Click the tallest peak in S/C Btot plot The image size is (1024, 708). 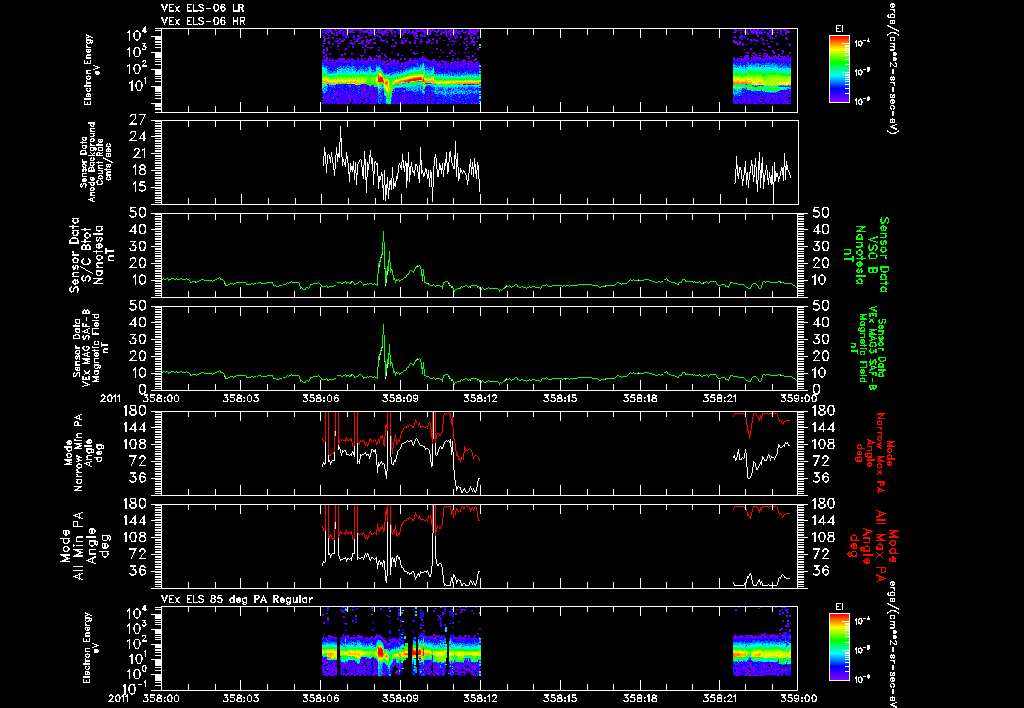click(x=383, y=233)
